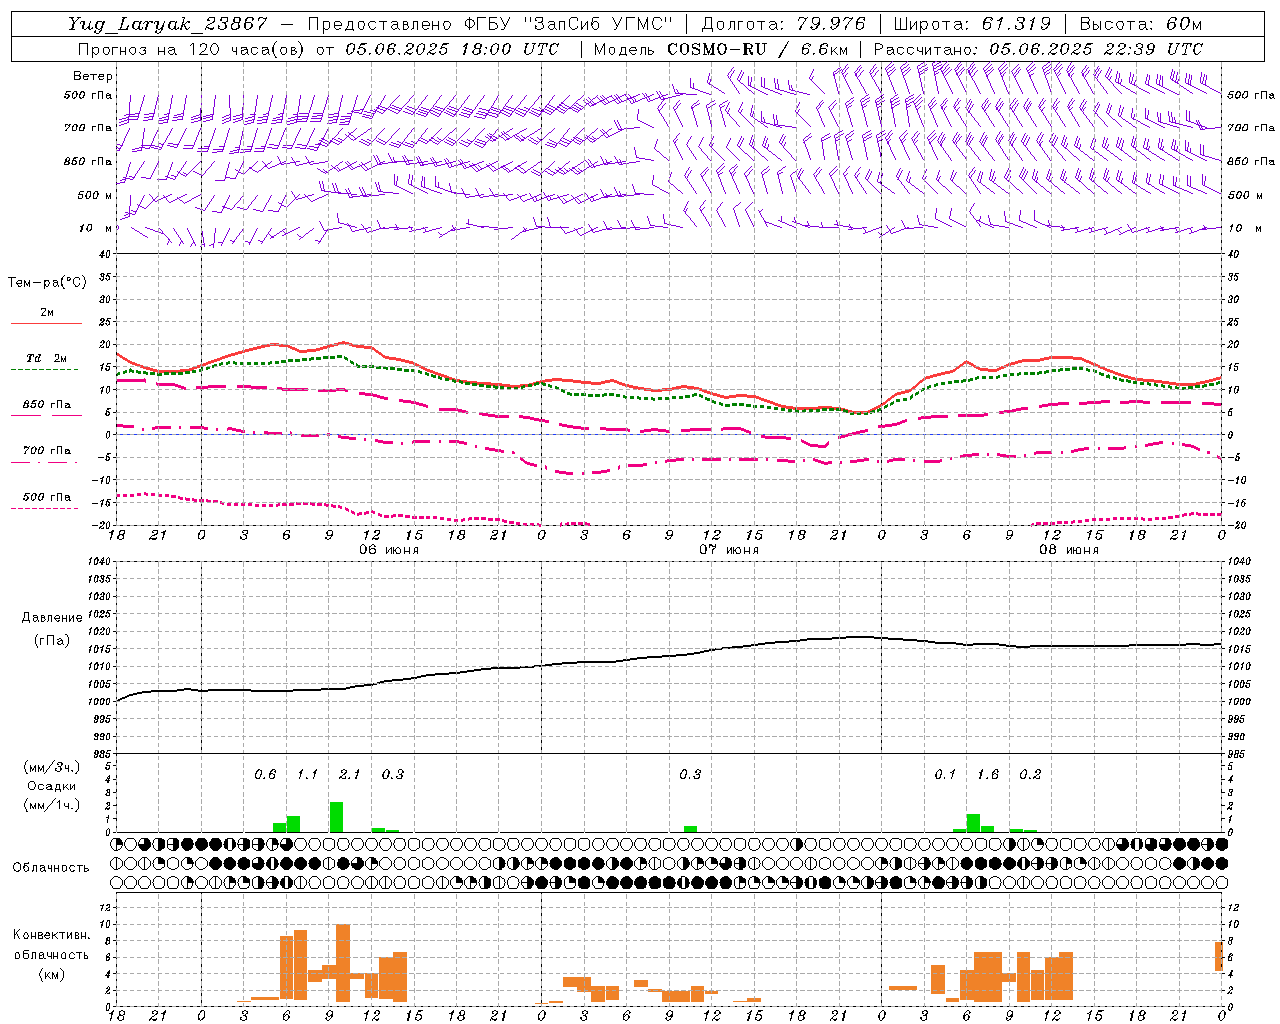1280x1024 pixels.
Task: Click the Давление panel label
Action: (x=52, y=618)
